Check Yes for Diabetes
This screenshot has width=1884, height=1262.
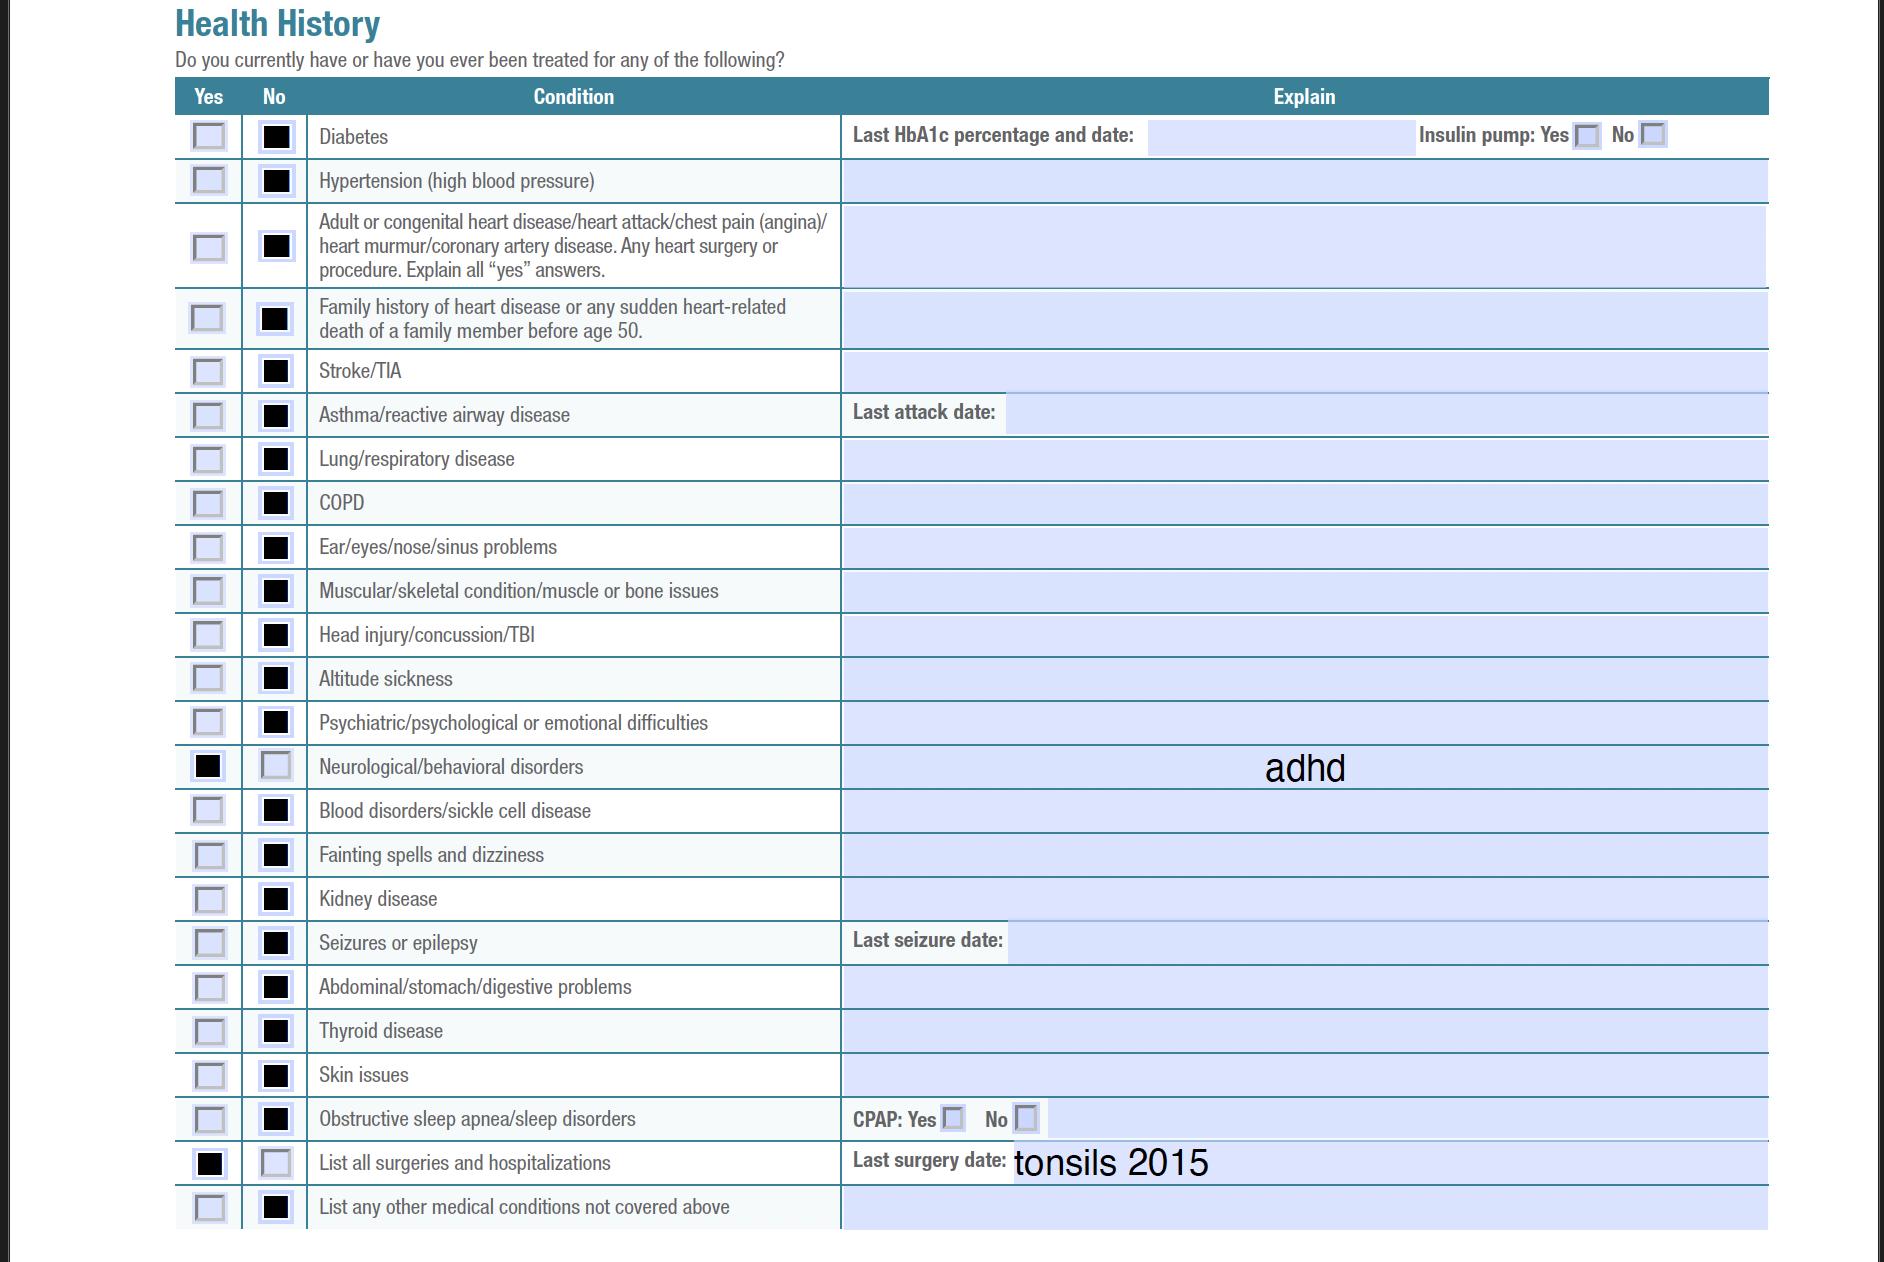click(x=209, y=136)
